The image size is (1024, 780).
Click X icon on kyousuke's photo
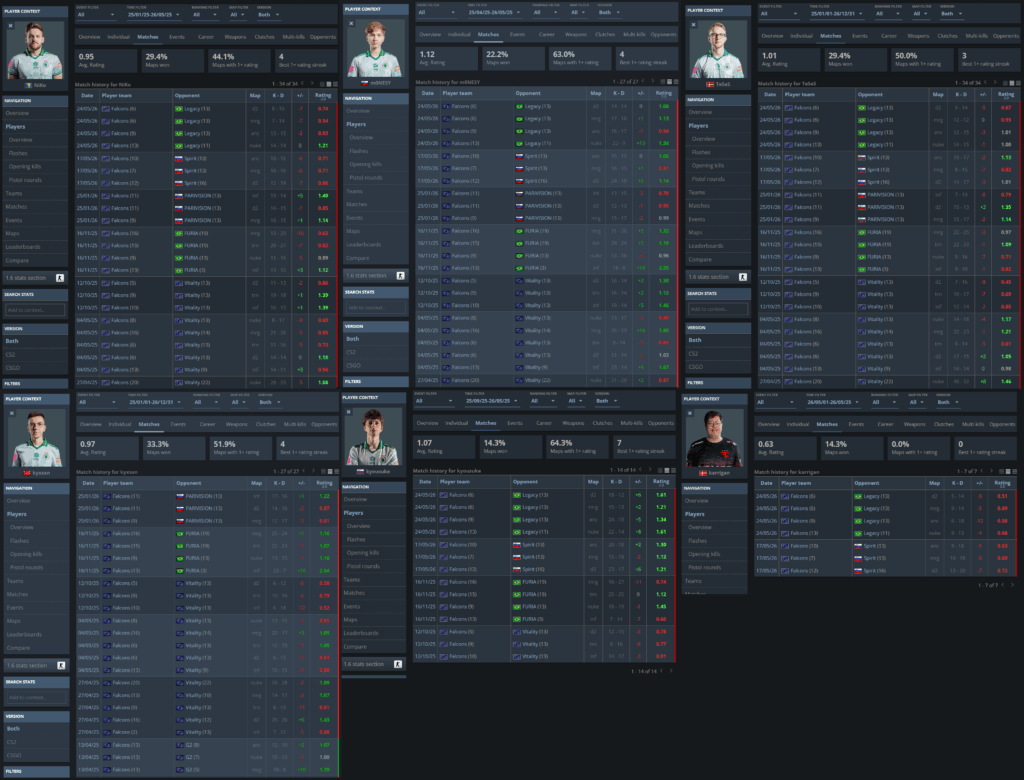tap(349, 412)
